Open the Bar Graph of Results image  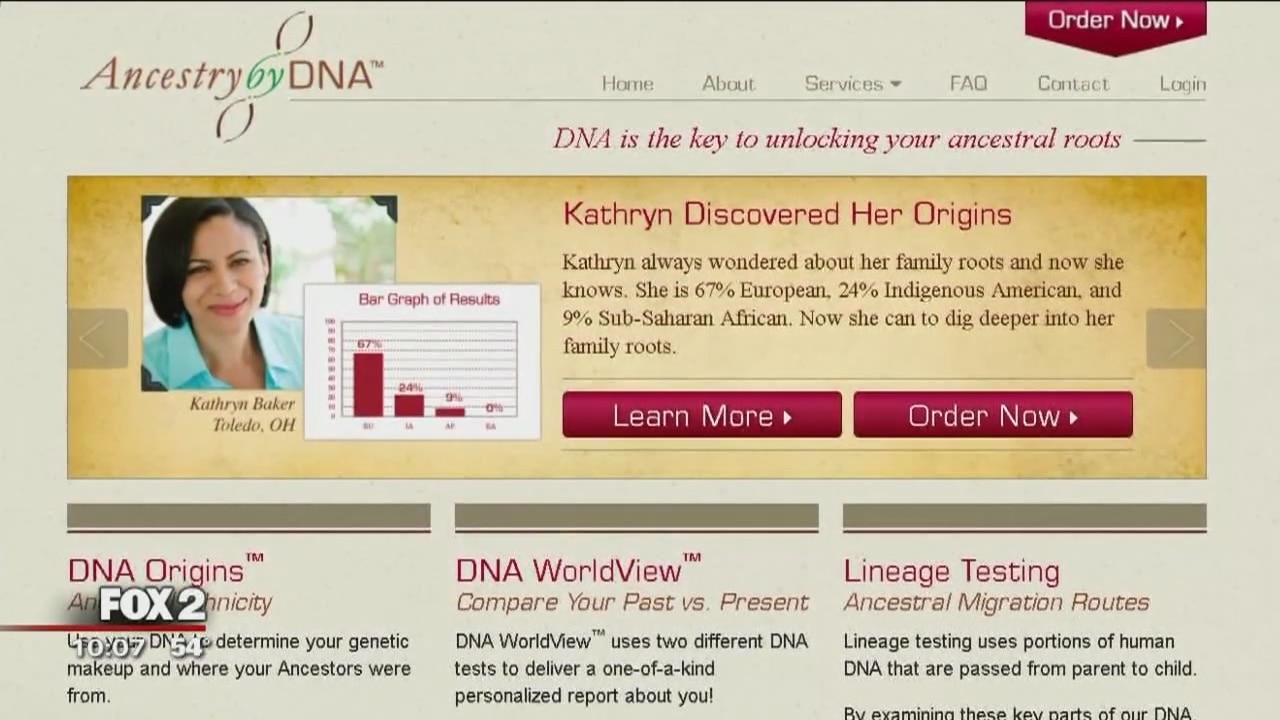pyautogui.click(x=422, y=362)
